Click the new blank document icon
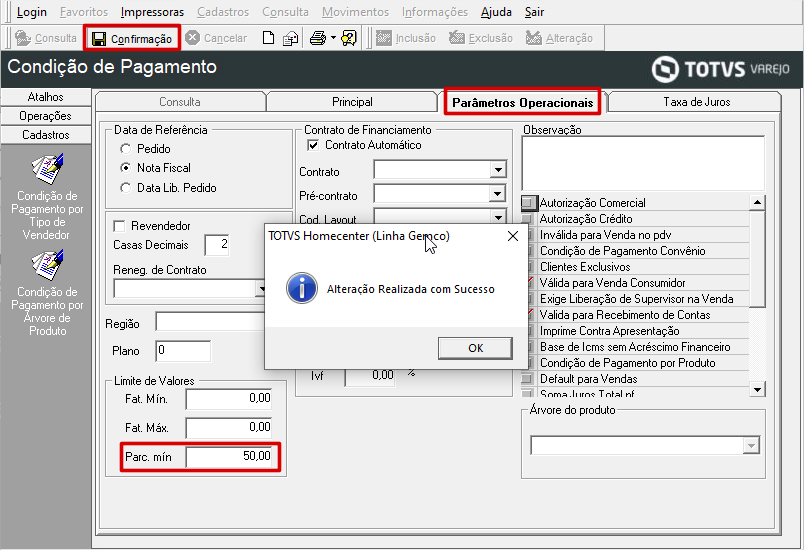The width and height of the screenshot is (804, 550). click(x=268, y=38)
